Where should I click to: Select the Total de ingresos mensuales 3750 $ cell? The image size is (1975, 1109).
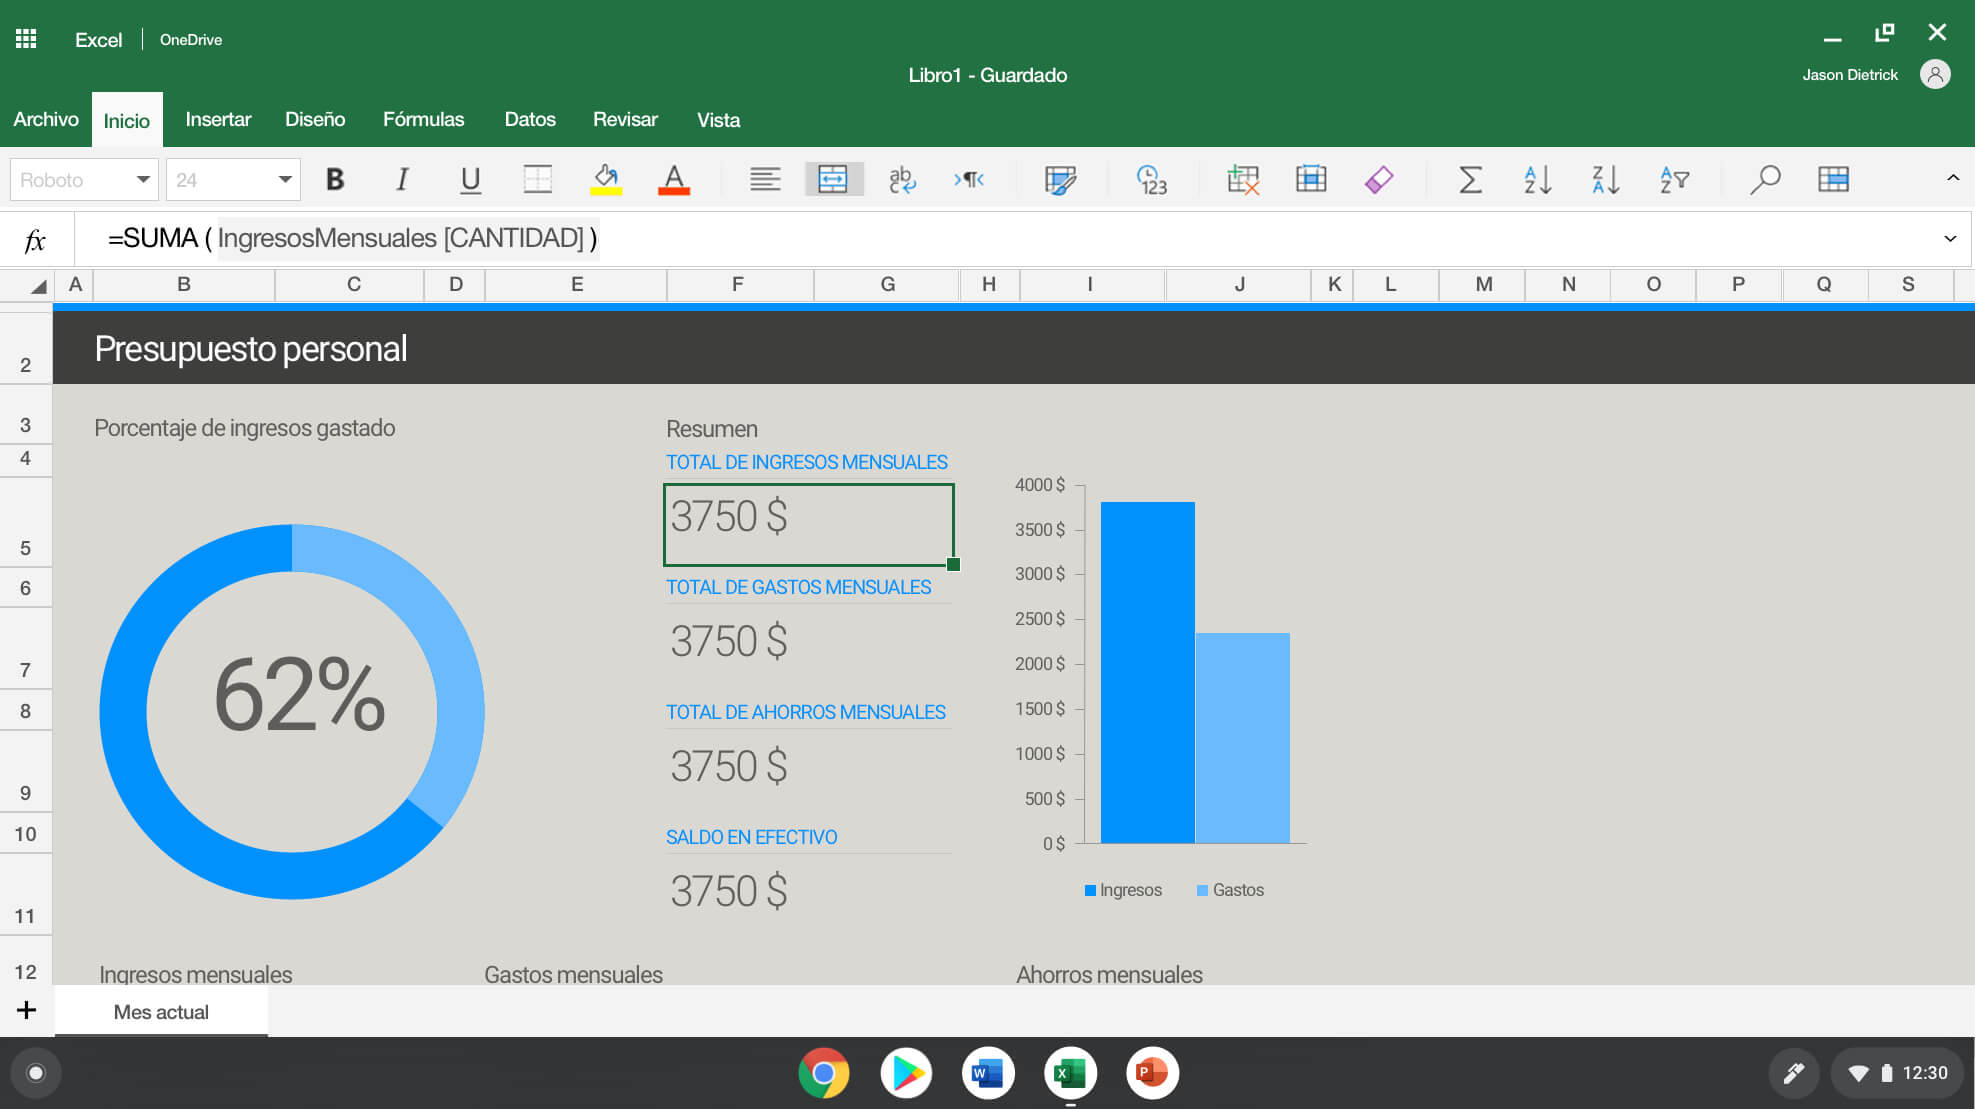[809, 524]
